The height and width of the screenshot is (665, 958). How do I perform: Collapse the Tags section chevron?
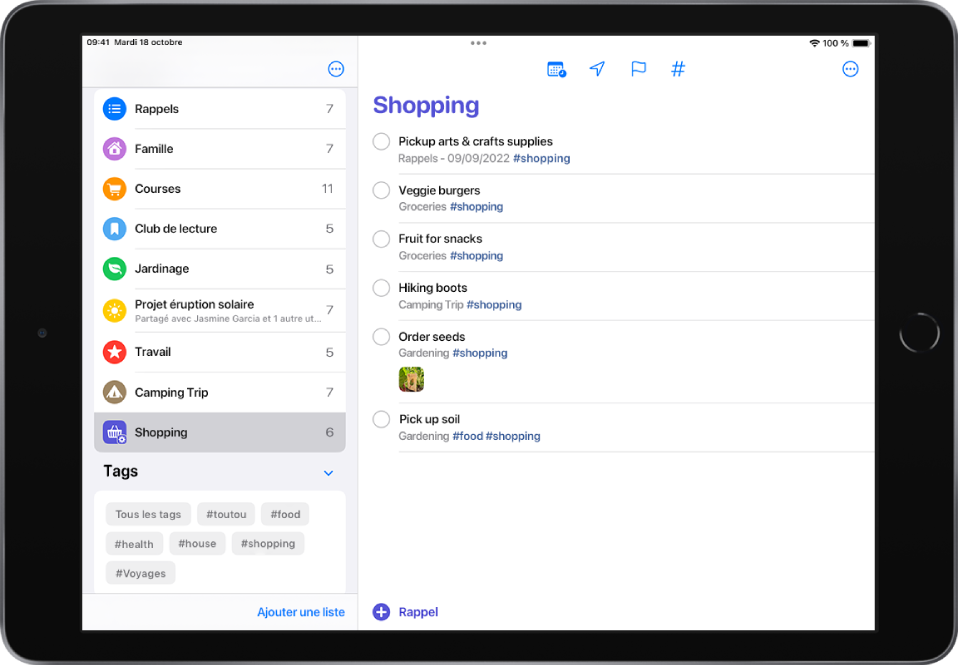[x=328, y=472]
